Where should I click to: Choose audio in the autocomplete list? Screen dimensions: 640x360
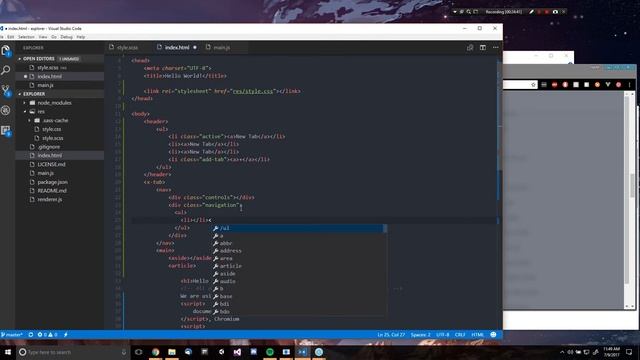click(299, 281)
